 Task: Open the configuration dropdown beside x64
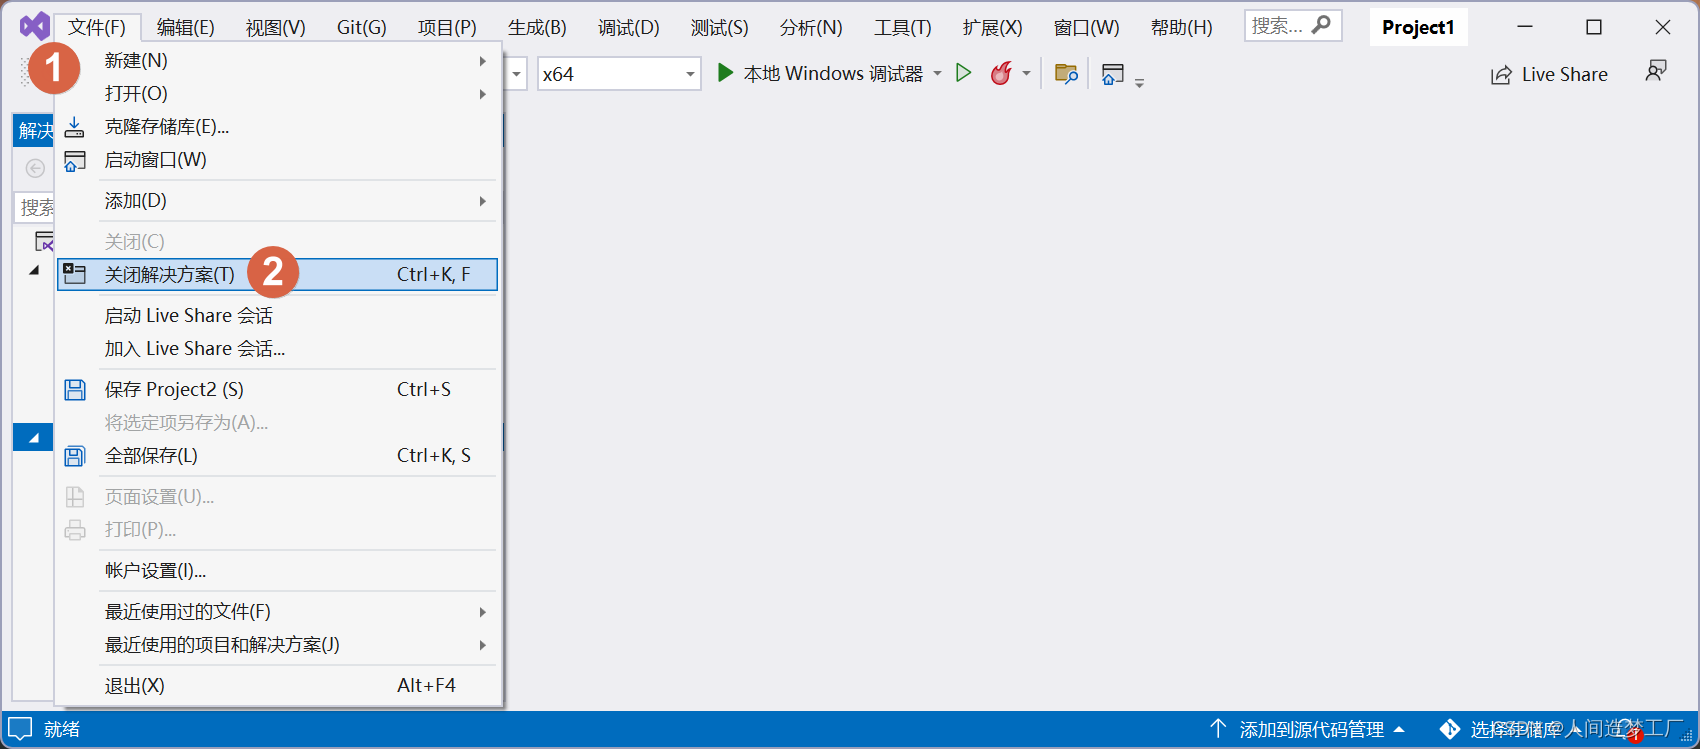point(516,74)
